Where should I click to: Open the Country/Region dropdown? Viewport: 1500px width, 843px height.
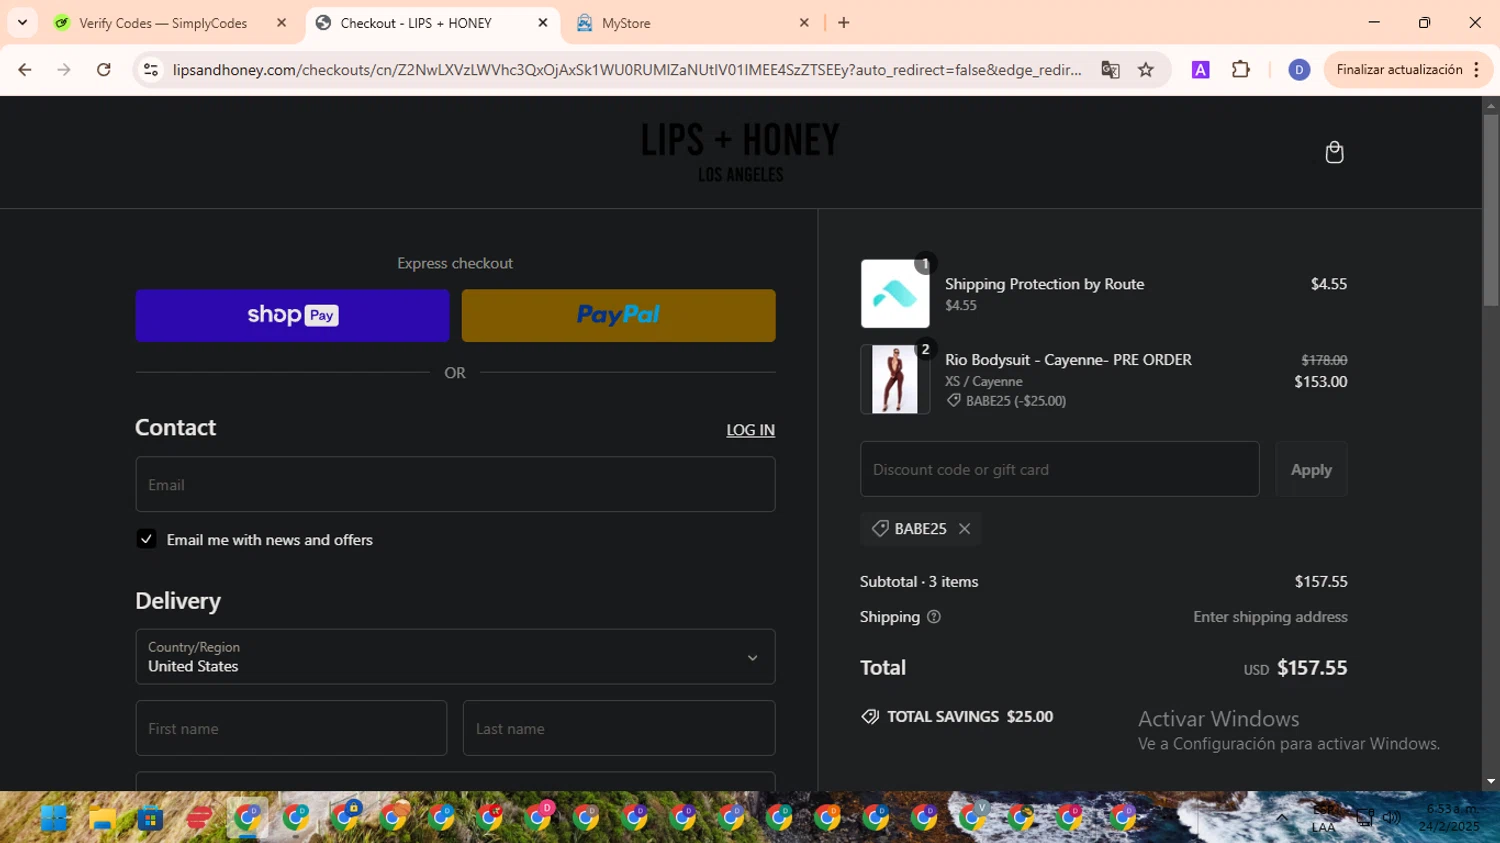[455, 657]
